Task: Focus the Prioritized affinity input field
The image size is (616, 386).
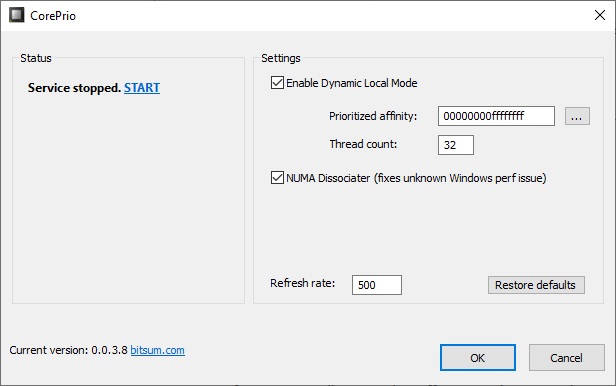Action: click(x=496, y=116)
